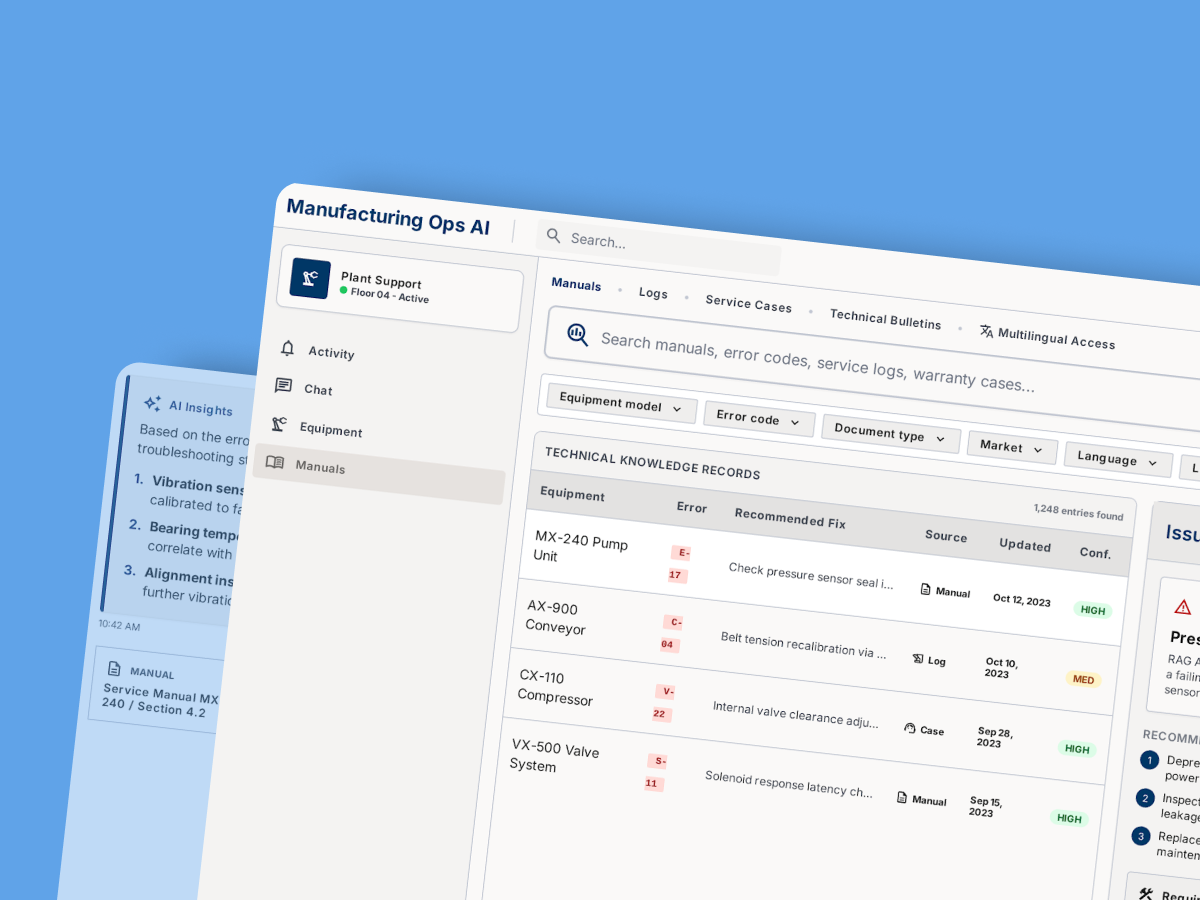Click step 1 badge in recommendations list
Image resolution: width=1200 pixels, height=900 pixels.
point(1149,760)
